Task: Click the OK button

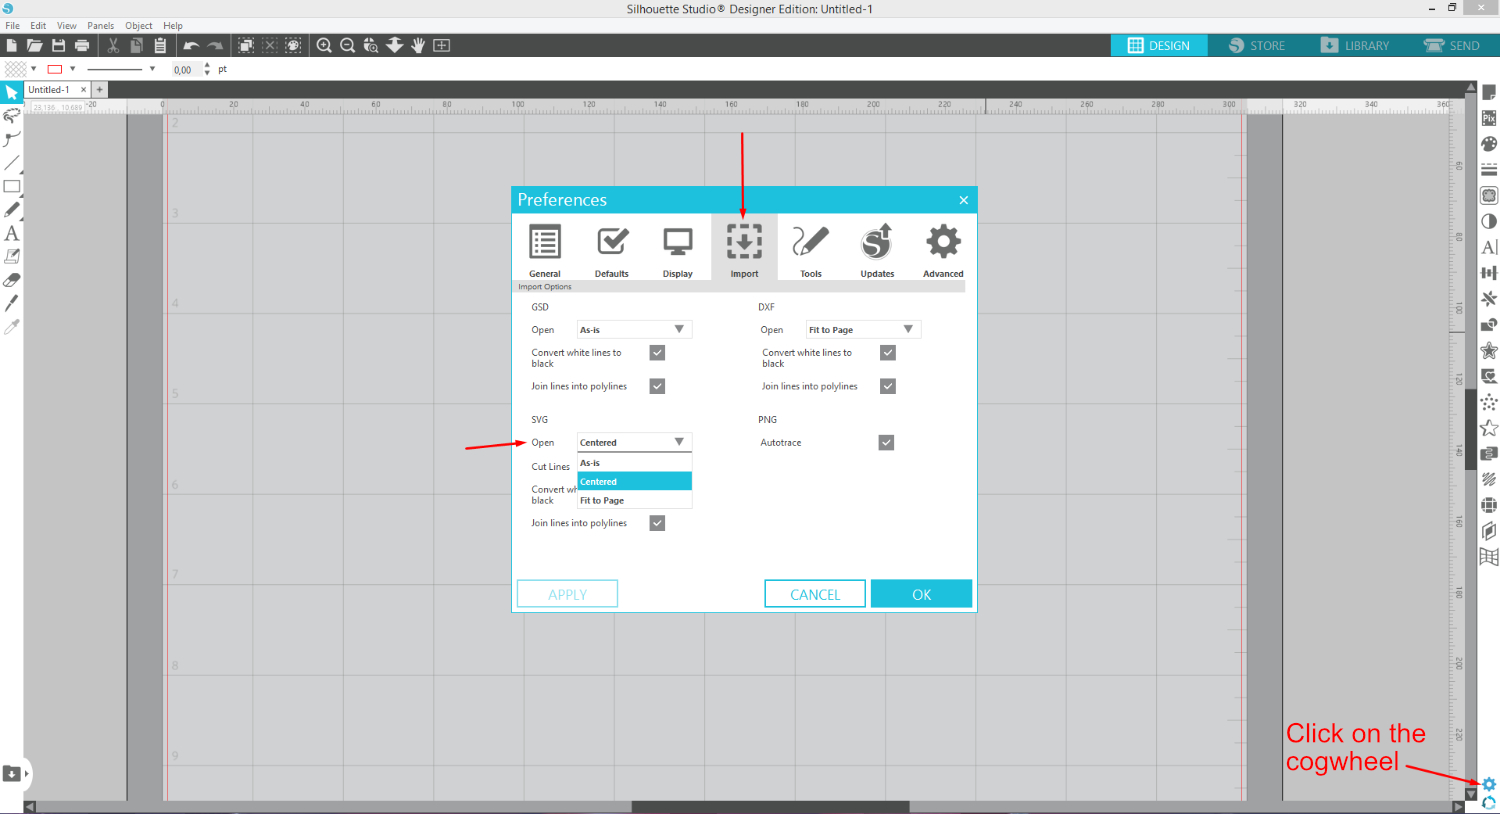Action: click(921, 594)
